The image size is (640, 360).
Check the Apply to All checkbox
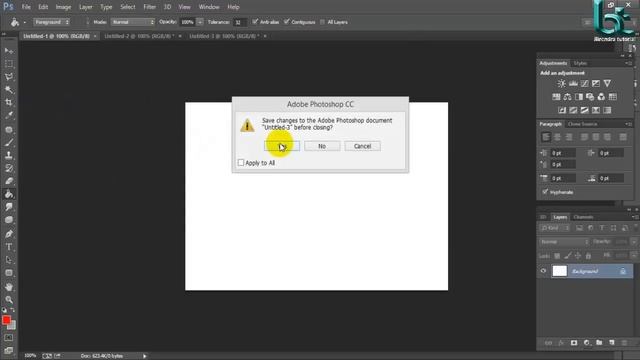click(x=241, y=163)
